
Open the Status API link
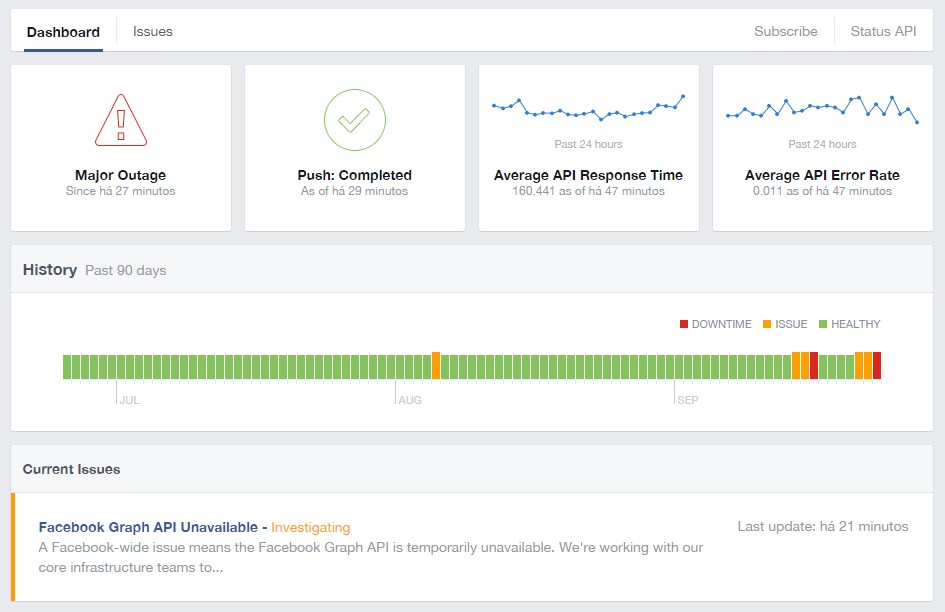[x=883, y=31]
